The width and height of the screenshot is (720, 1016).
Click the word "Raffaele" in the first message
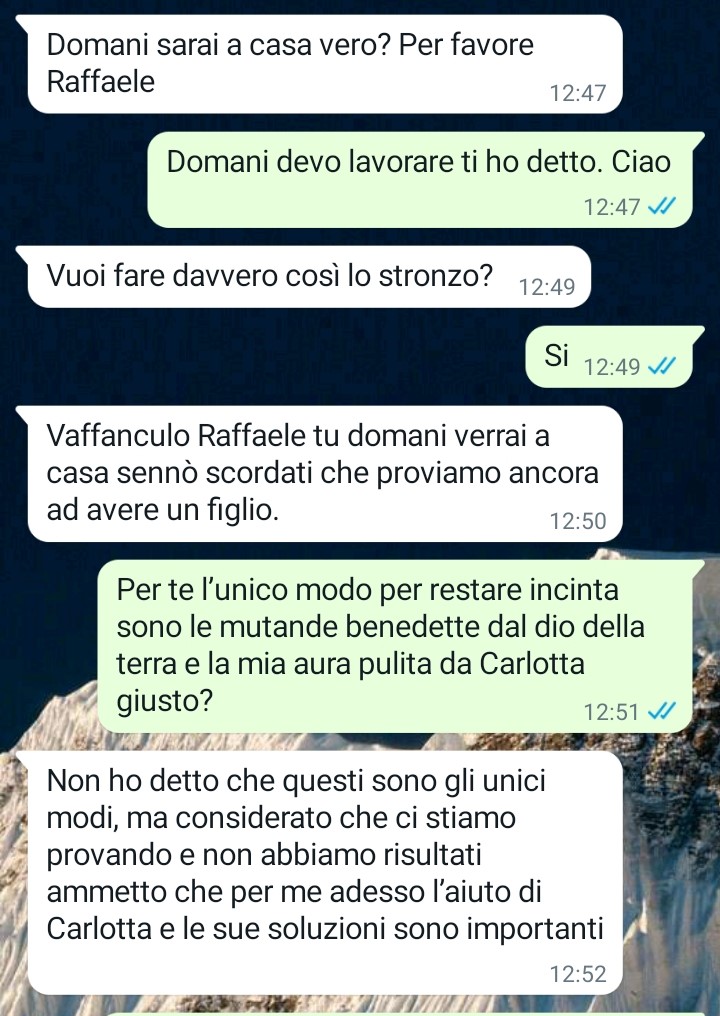101,82
